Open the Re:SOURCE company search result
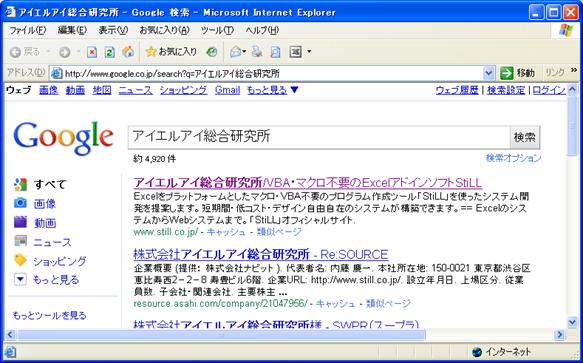This screenshot has height=363, width=583. pyautogui.click(x=261, y=254)
